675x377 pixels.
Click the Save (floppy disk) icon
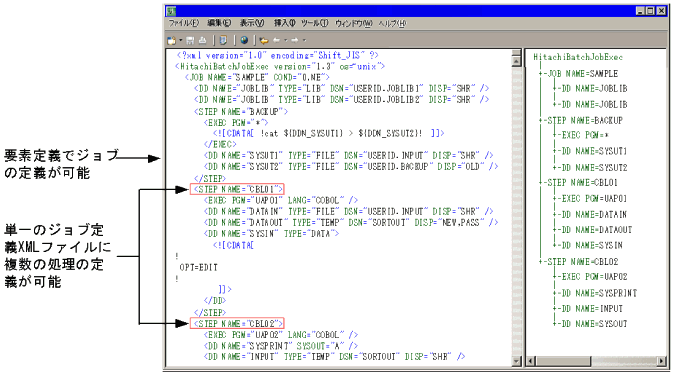click(x=190, y=40)
